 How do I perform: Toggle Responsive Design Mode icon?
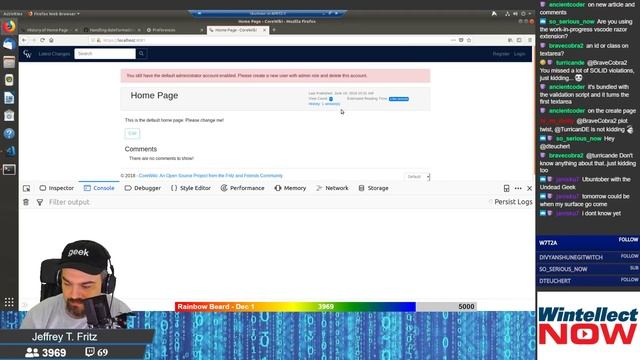[x=507, y=188]
